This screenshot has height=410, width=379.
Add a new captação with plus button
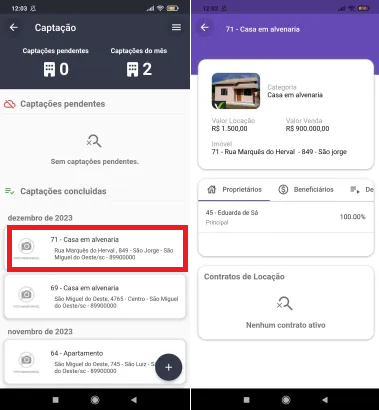coord(168,367)
